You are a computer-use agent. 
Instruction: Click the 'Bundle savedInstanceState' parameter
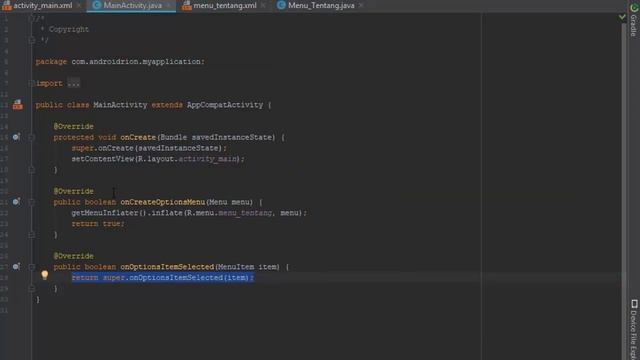[x=216, y=137]
